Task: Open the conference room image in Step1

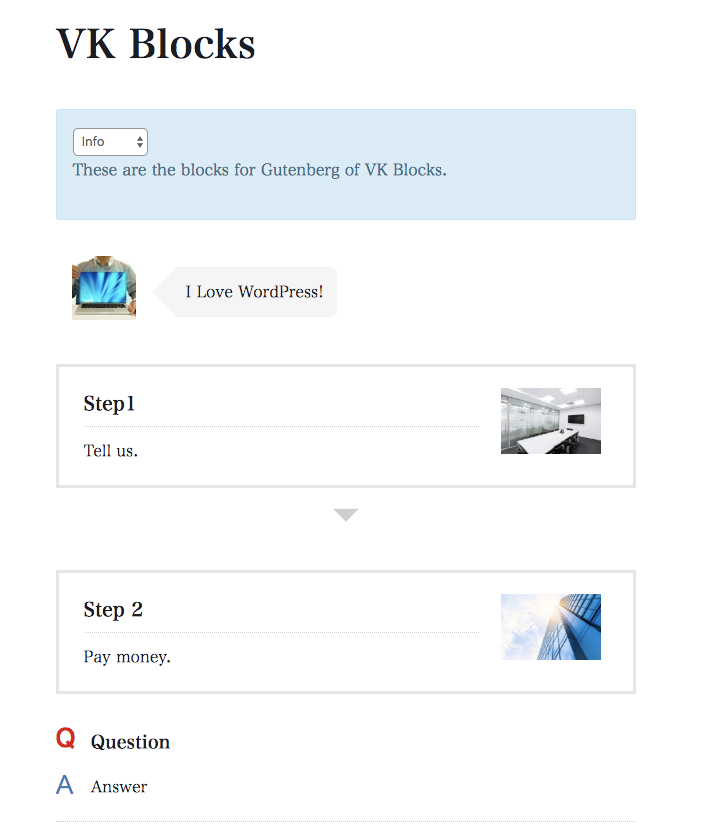Action: 550,421
